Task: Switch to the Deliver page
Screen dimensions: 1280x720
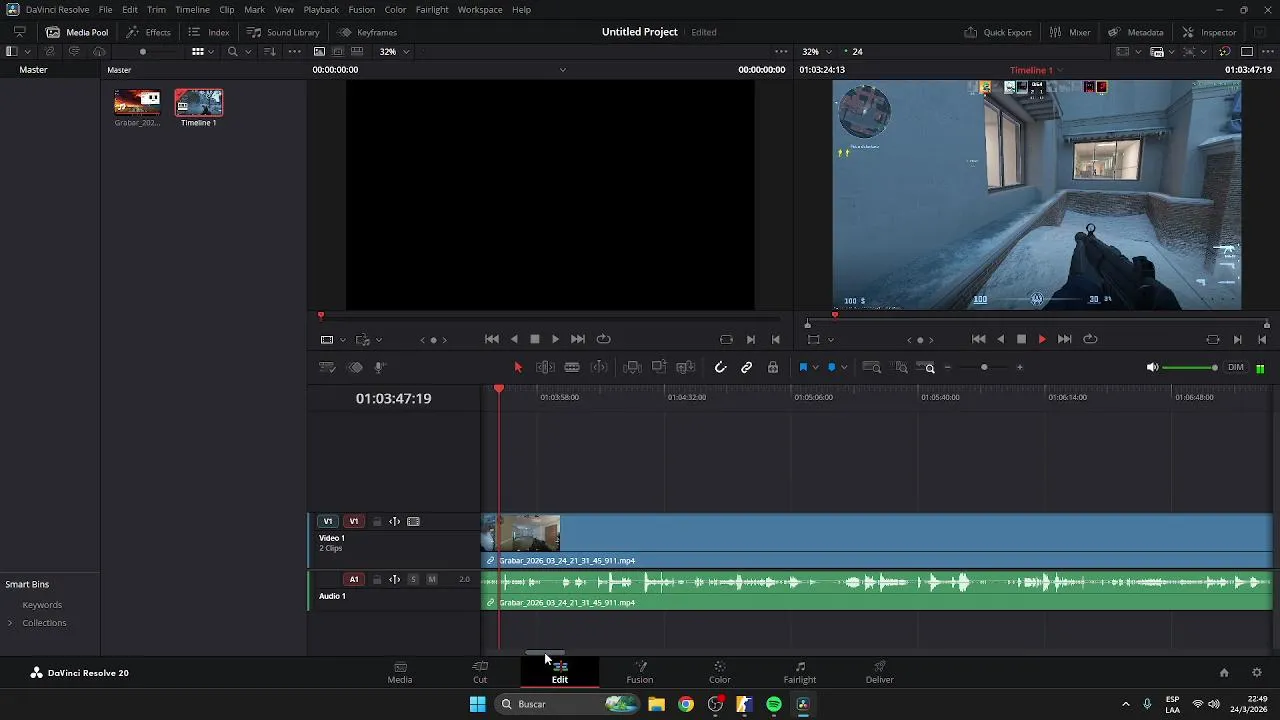Action: pos(880,672)
